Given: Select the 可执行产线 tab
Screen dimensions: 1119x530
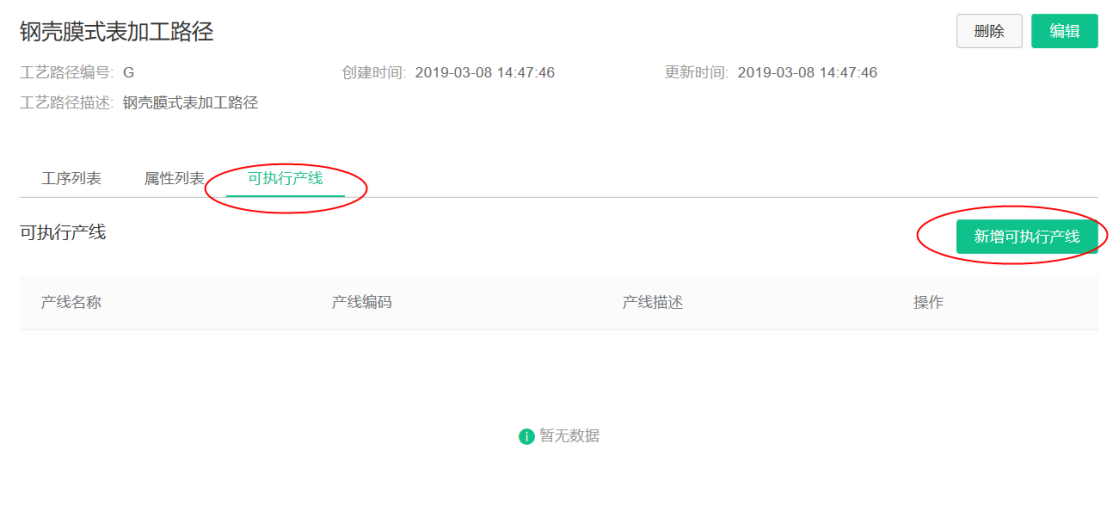Looking at the screenshot, I should tap(285, 178).
